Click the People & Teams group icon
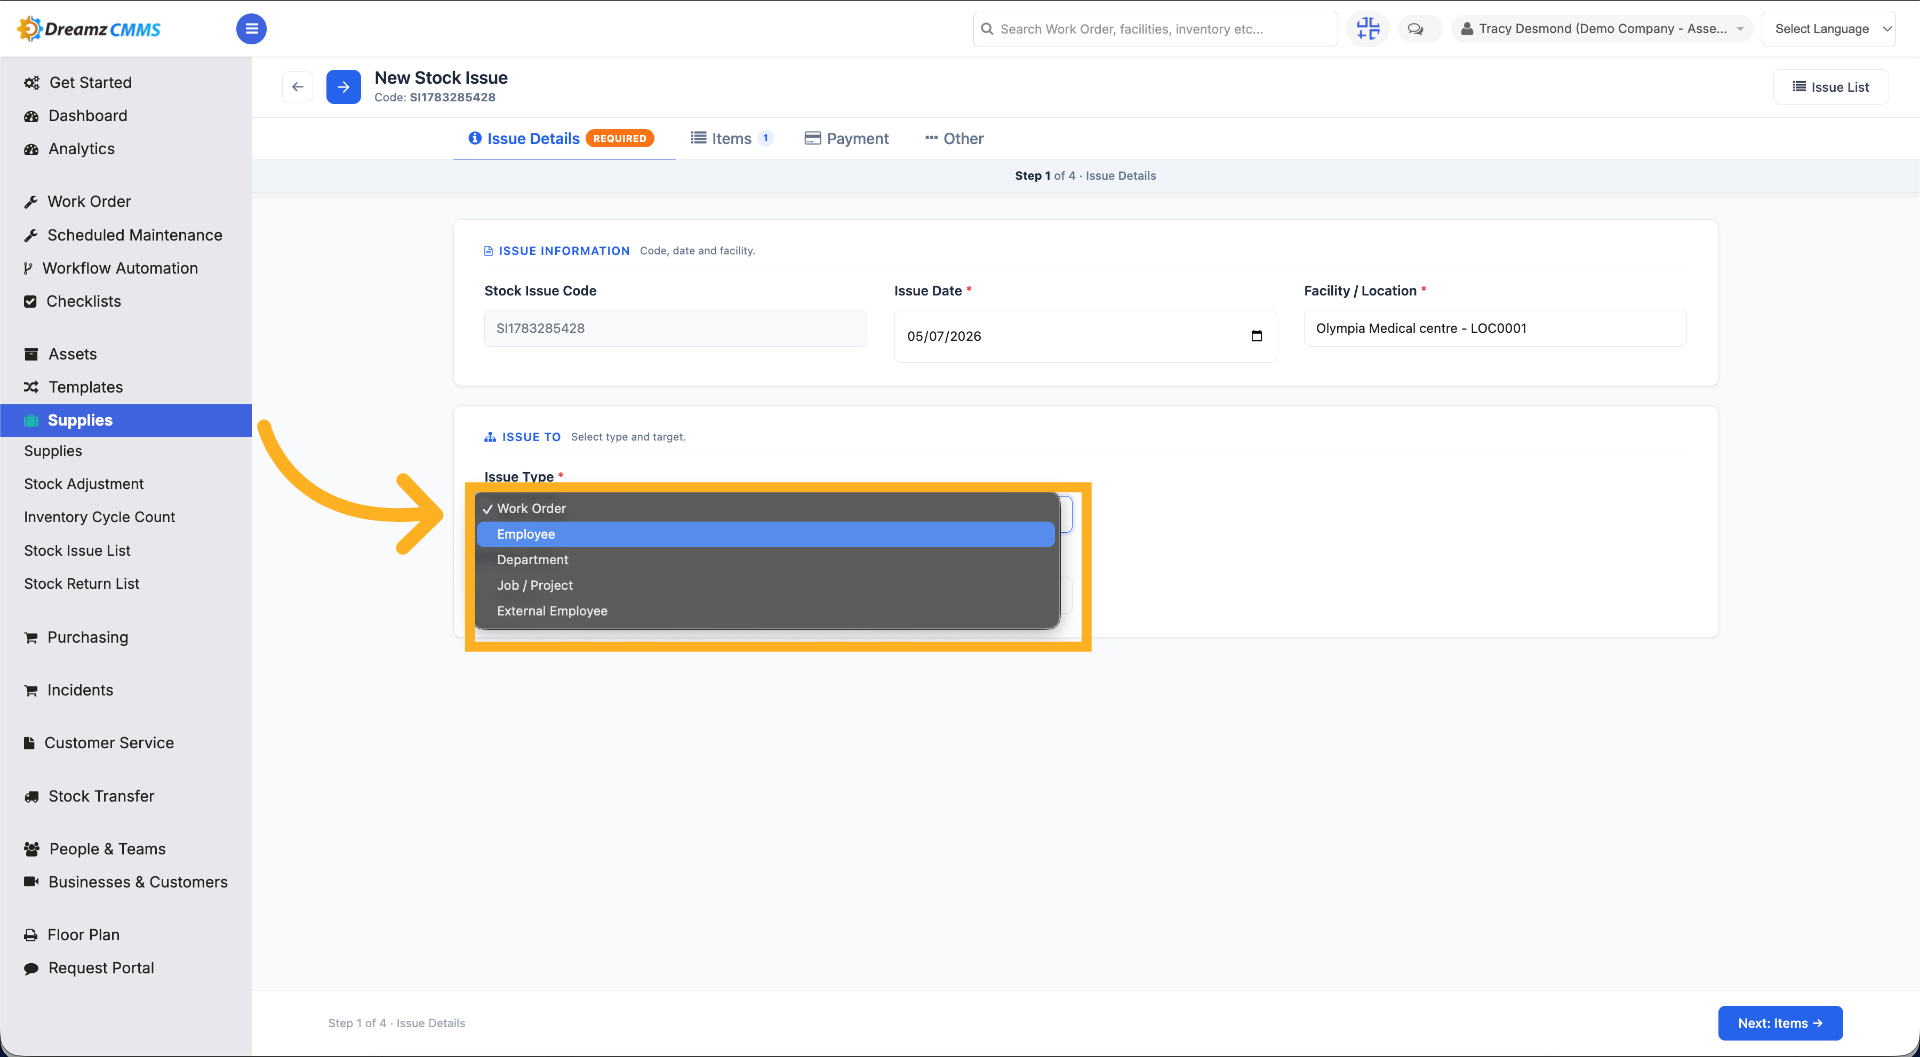Screen dimensions: 1920x1057 point(32,849)
